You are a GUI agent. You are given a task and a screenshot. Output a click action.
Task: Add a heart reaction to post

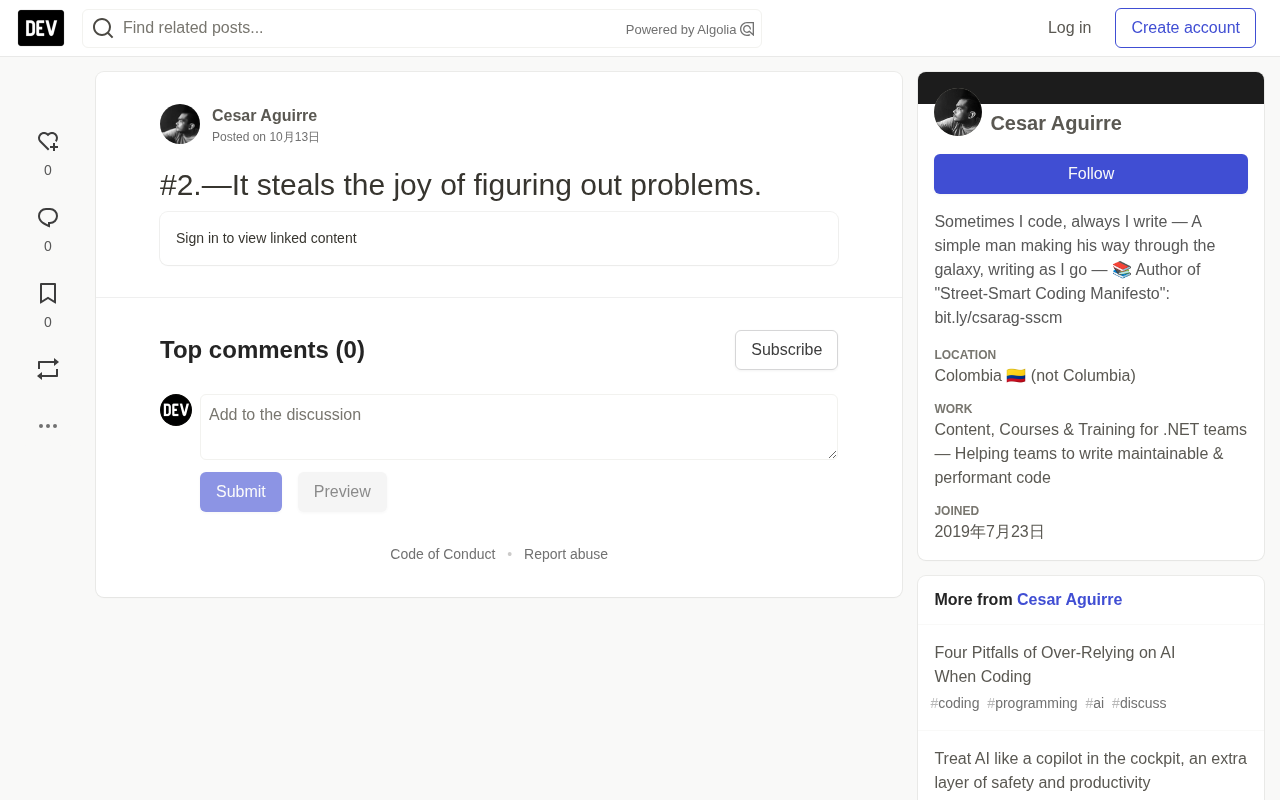pos(48,142)
